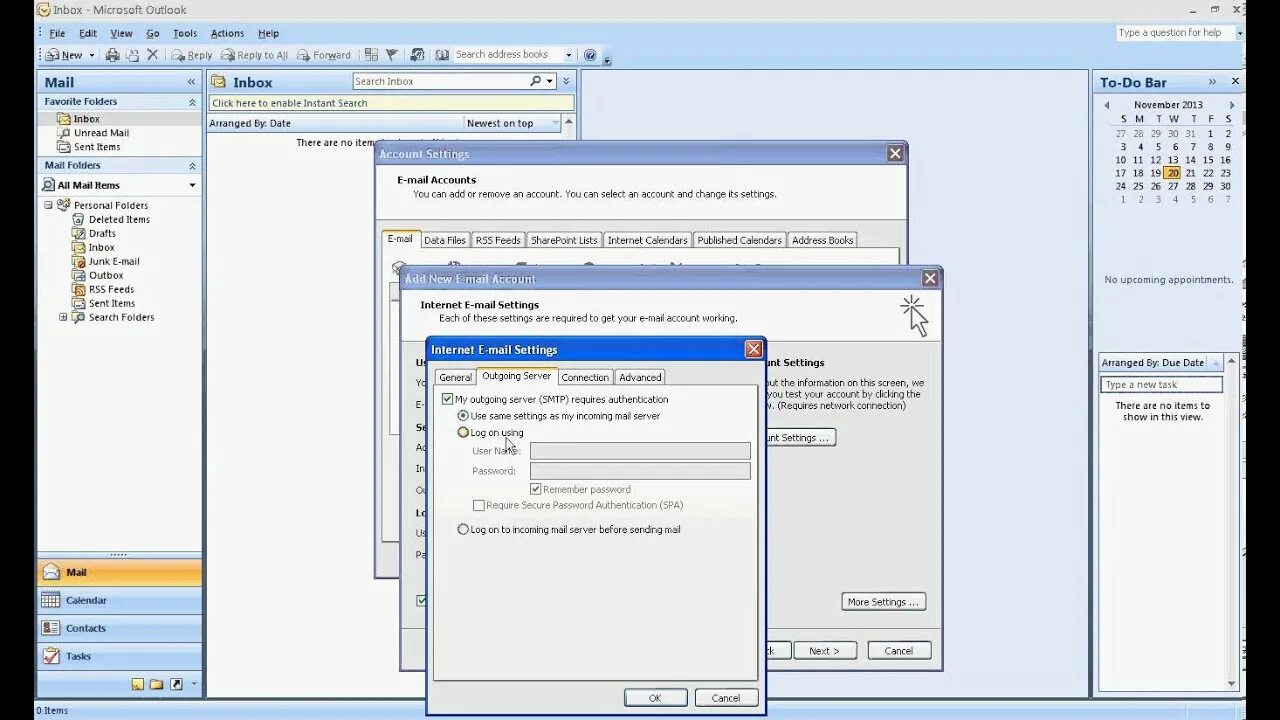Collapse the Favorite Folders section
This screenshot has height=720, width=1280.
pyautogui.click(x=192, y=102)
